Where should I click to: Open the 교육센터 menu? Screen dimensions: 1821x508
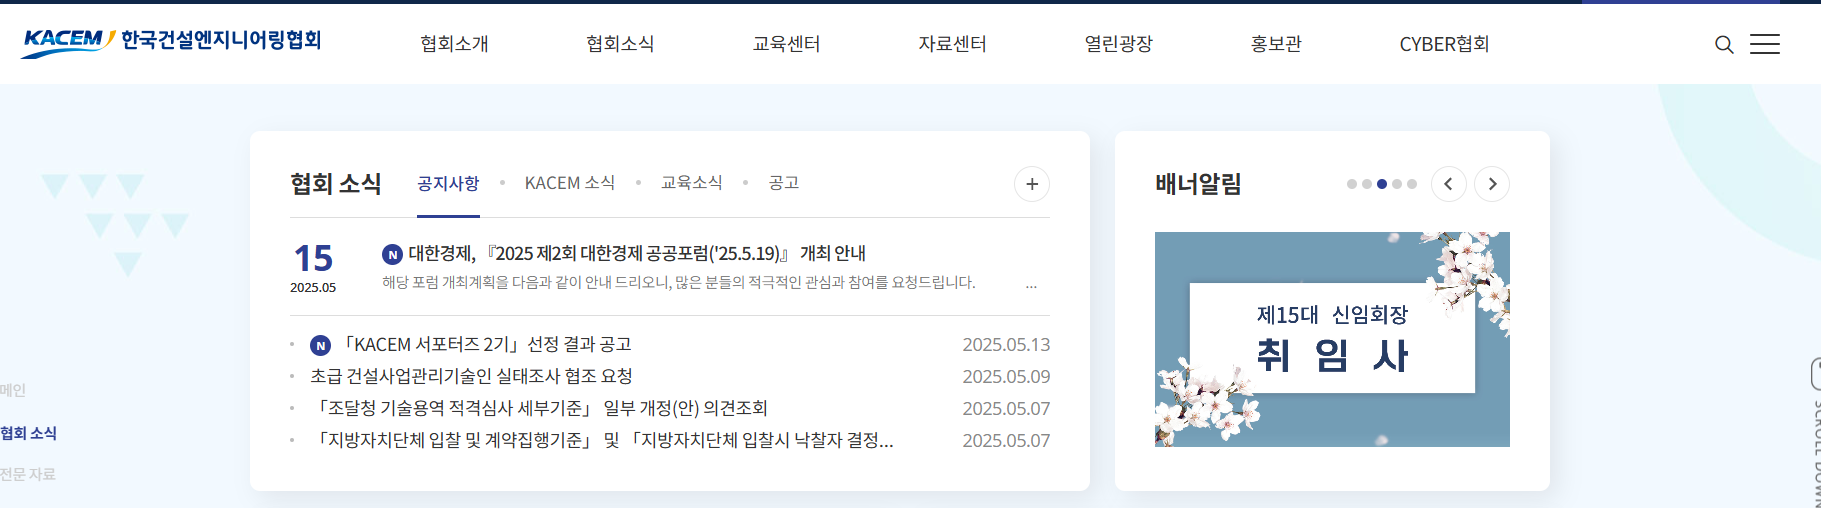pyautogui.click(x=786, y=44)
